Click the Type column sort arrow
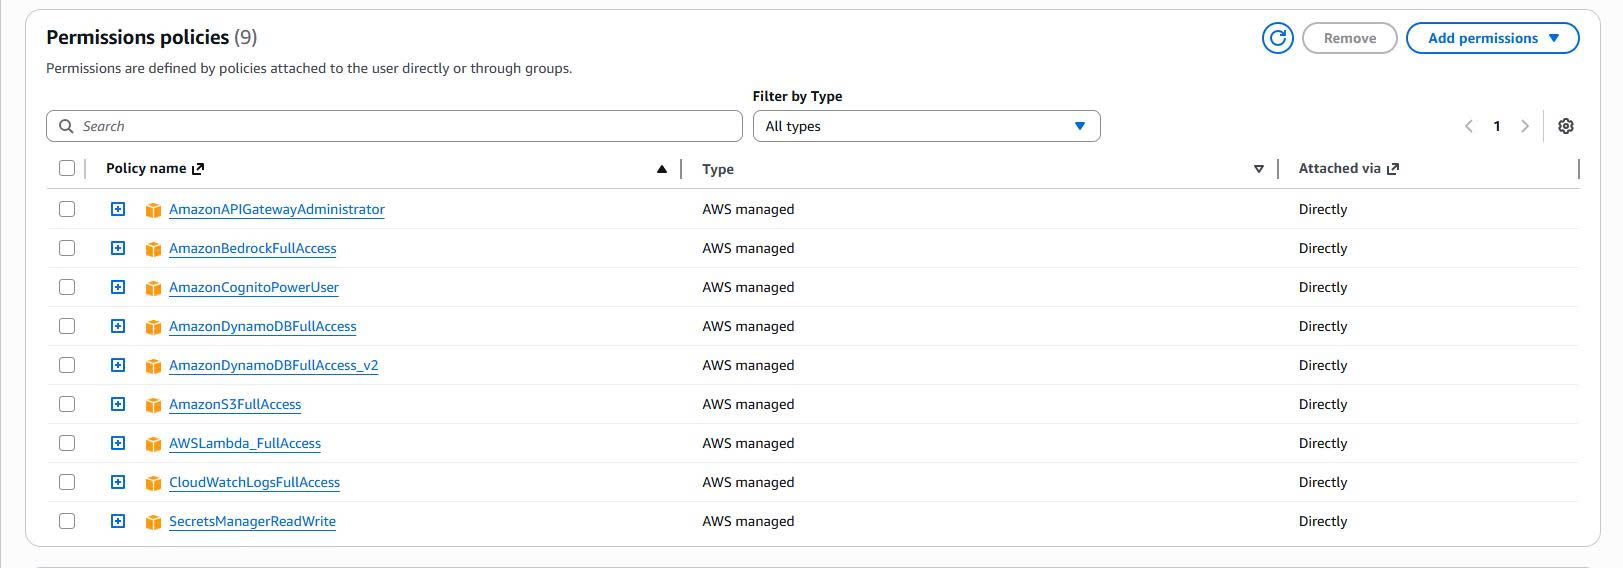Image resolution: width=1623 pixels, height=568 pixels. (x=1258, y=169)
